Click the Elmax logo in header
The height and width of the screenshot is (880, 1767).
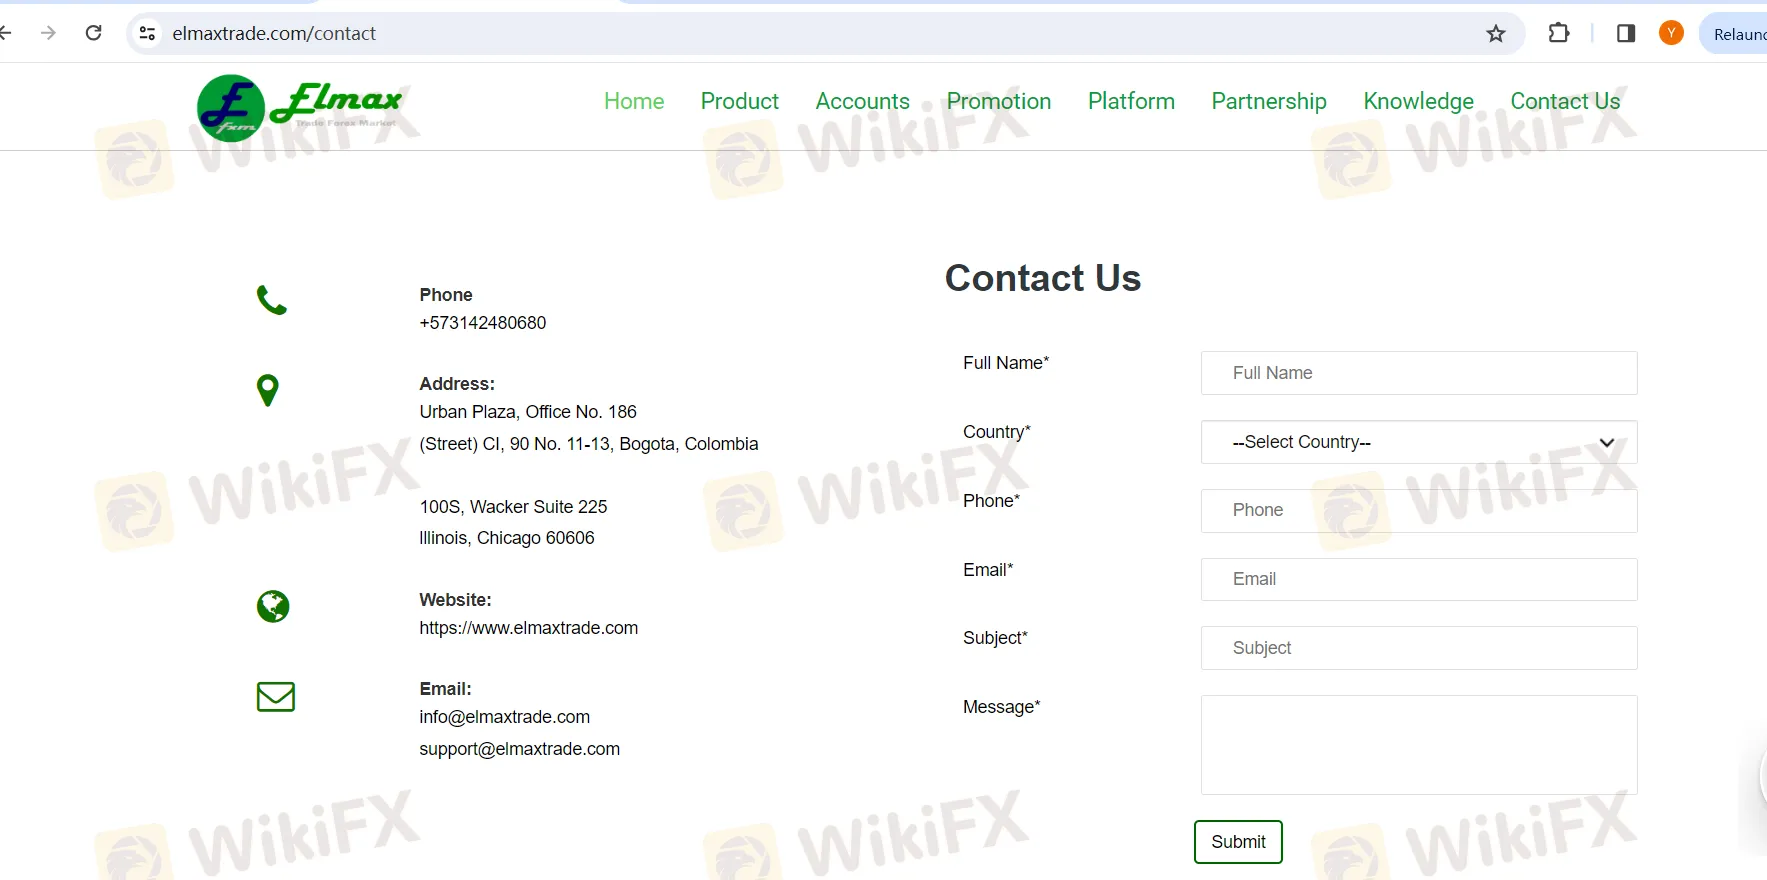[x=300, y=107]
